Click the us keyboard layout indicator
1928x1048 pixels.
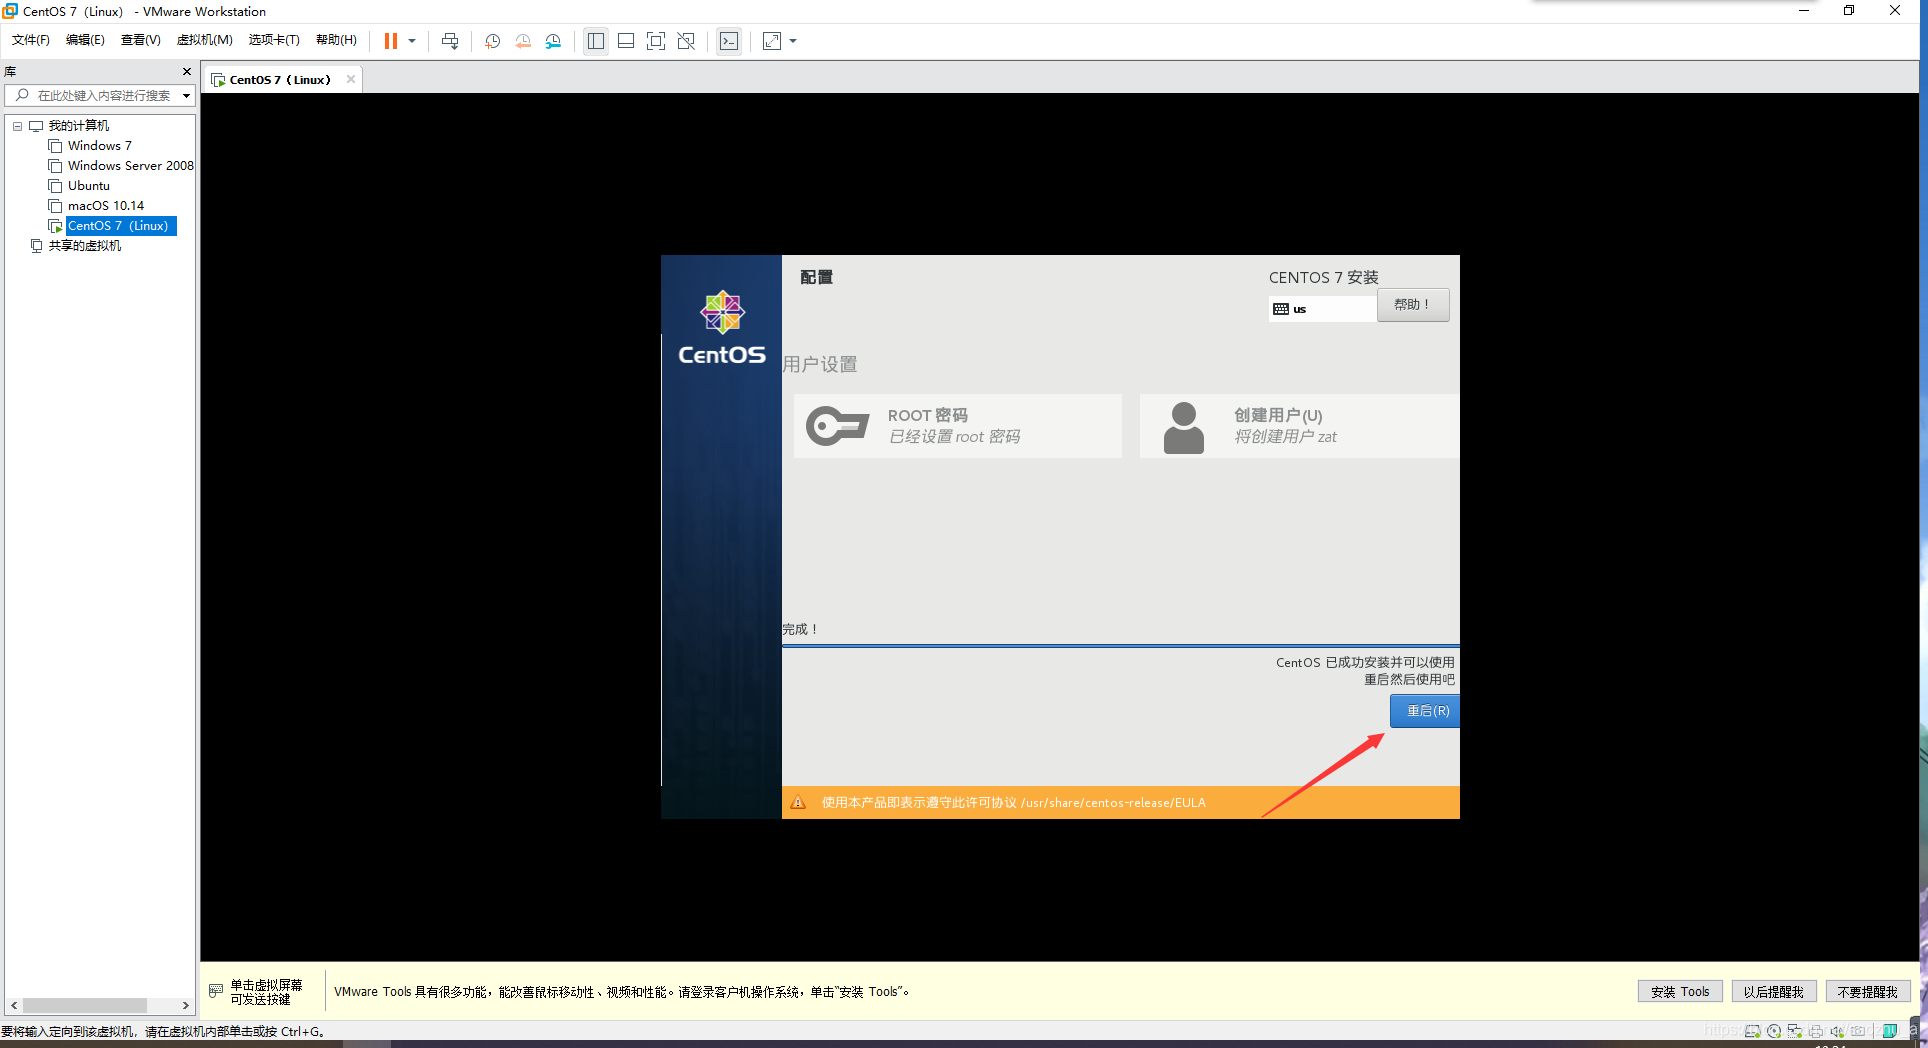(x=1322, y=309)
